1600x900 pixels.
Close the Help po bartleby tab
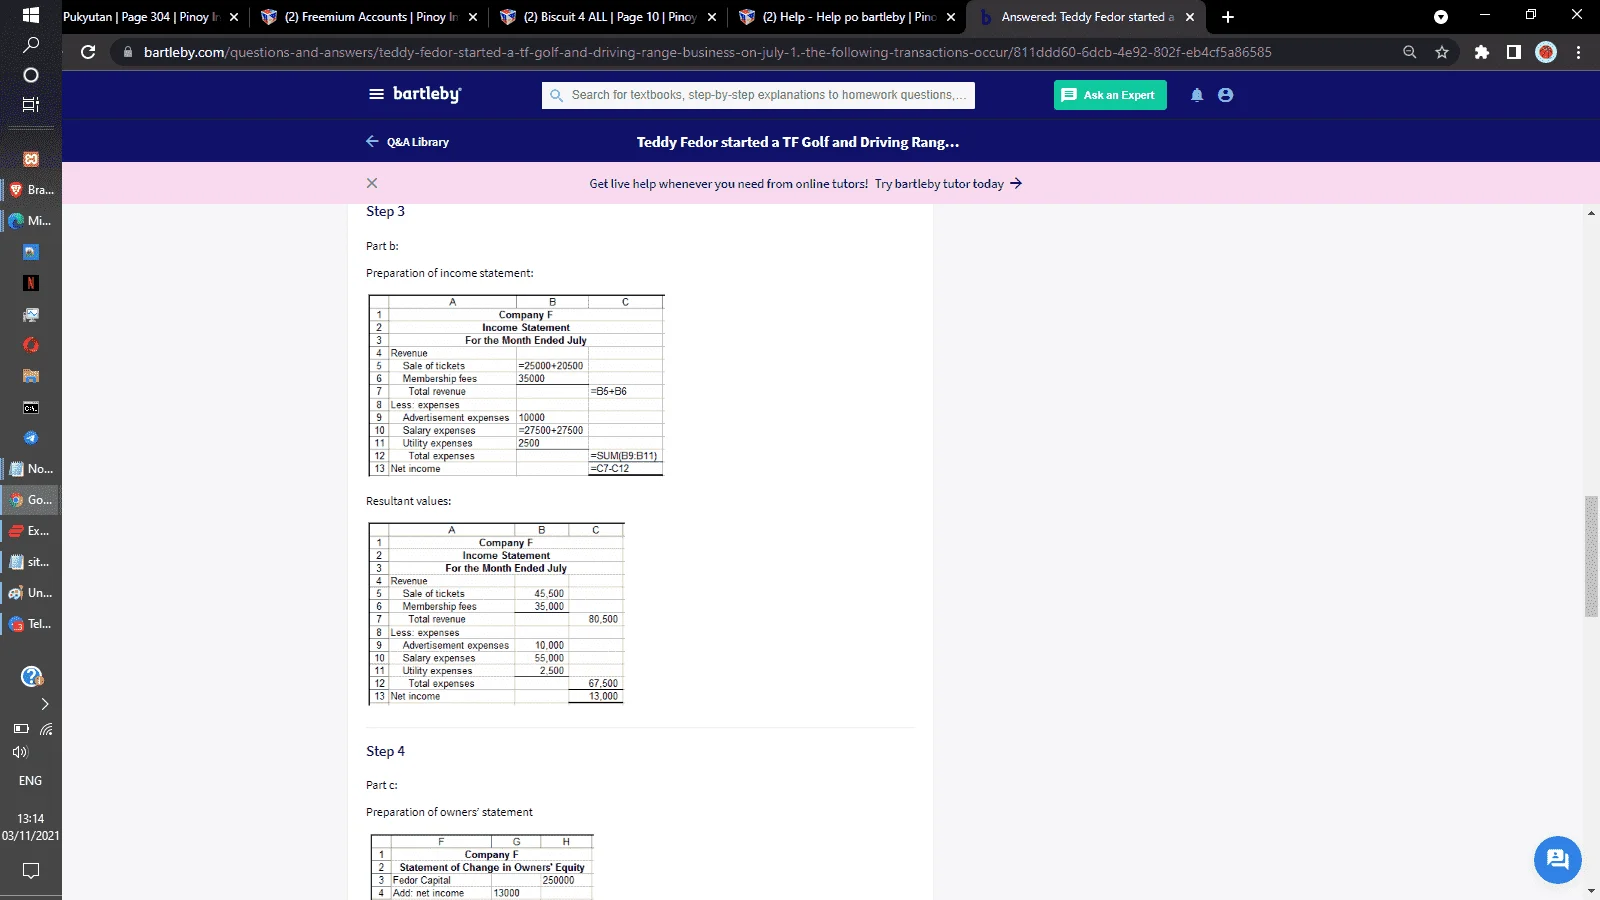coord(951,17)
